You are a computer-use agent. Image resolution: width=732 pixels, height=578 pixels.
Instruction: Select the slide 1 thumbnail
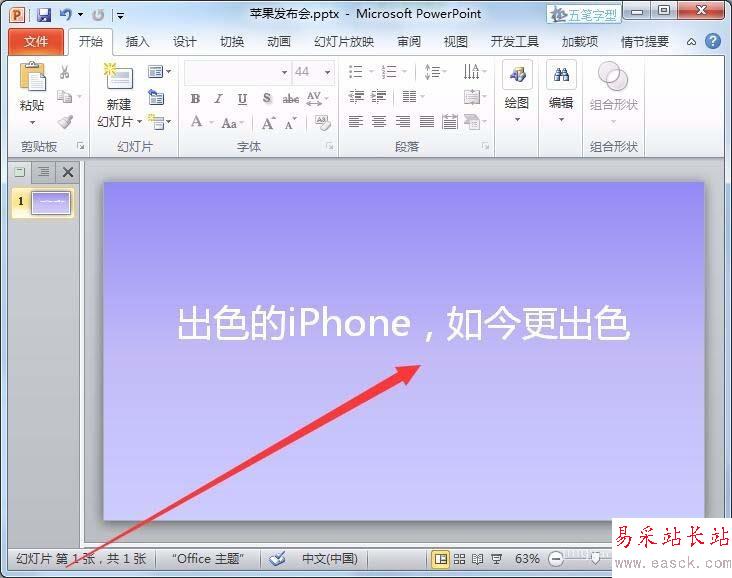[51, 203]
